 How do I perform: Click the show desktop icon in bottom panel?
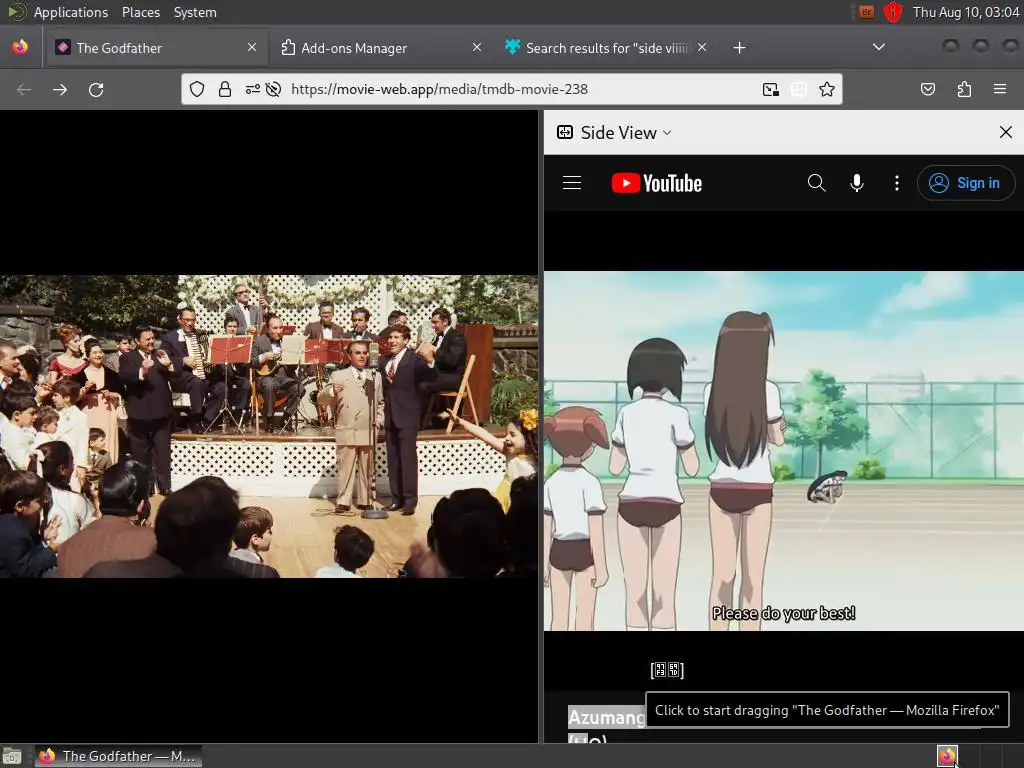[12, 756]
